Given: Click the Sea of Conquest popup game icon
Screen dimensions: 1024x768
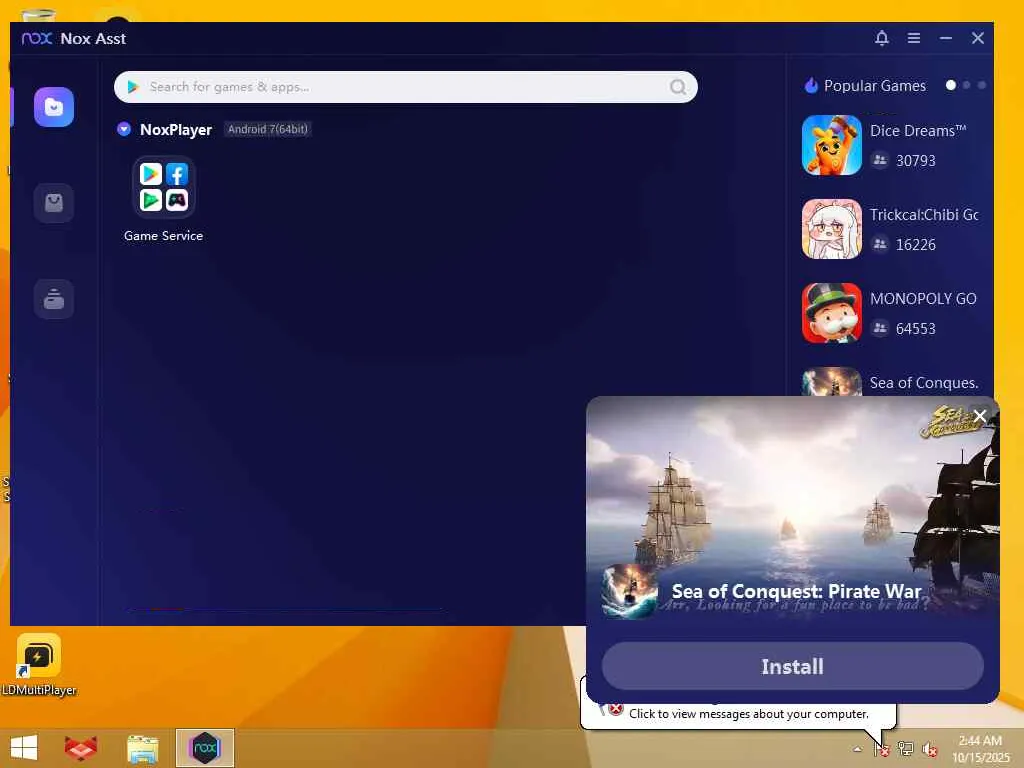Looking at the screenshot, I should [x=629, y=592].
